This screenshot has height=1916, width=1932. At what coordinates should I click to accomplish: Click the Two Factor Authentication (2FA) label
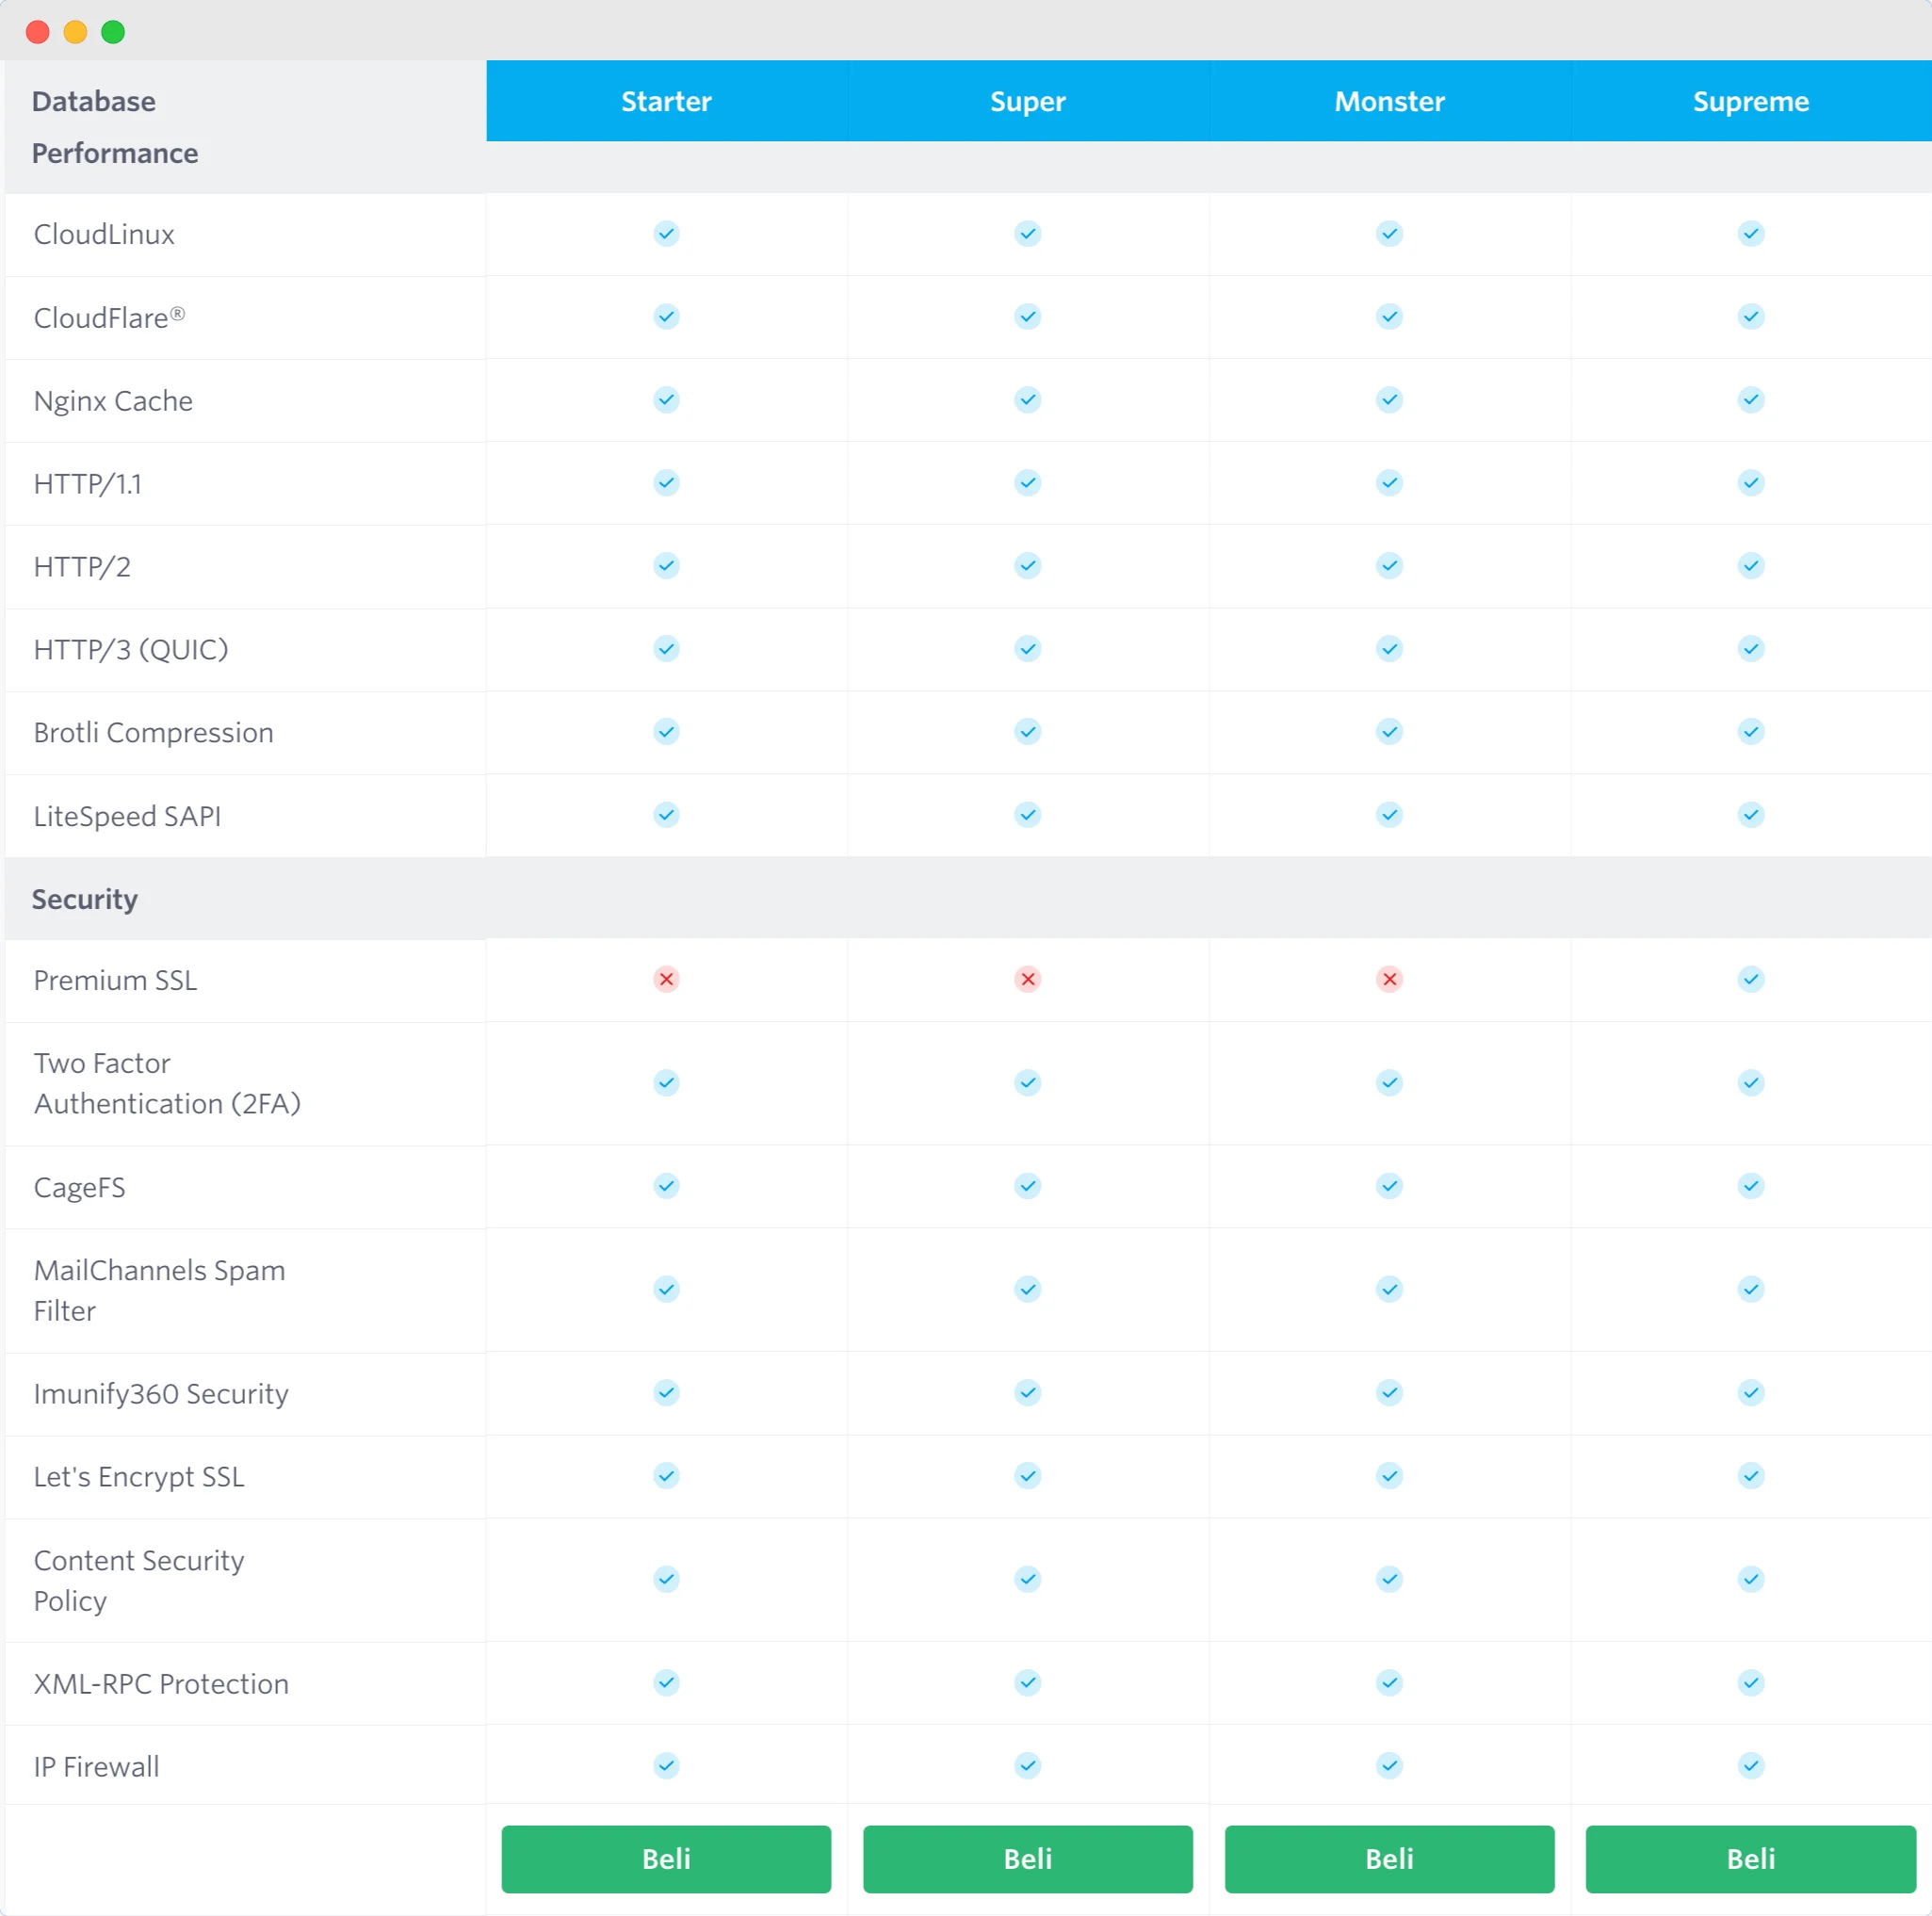point(167,1083)
